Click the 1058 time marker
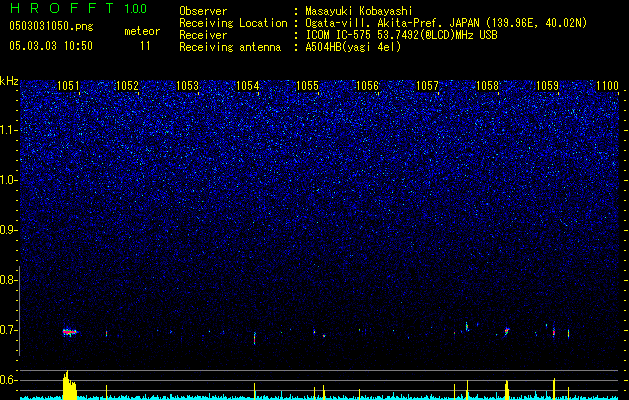The image size is (629, 400). pos(487,86)
